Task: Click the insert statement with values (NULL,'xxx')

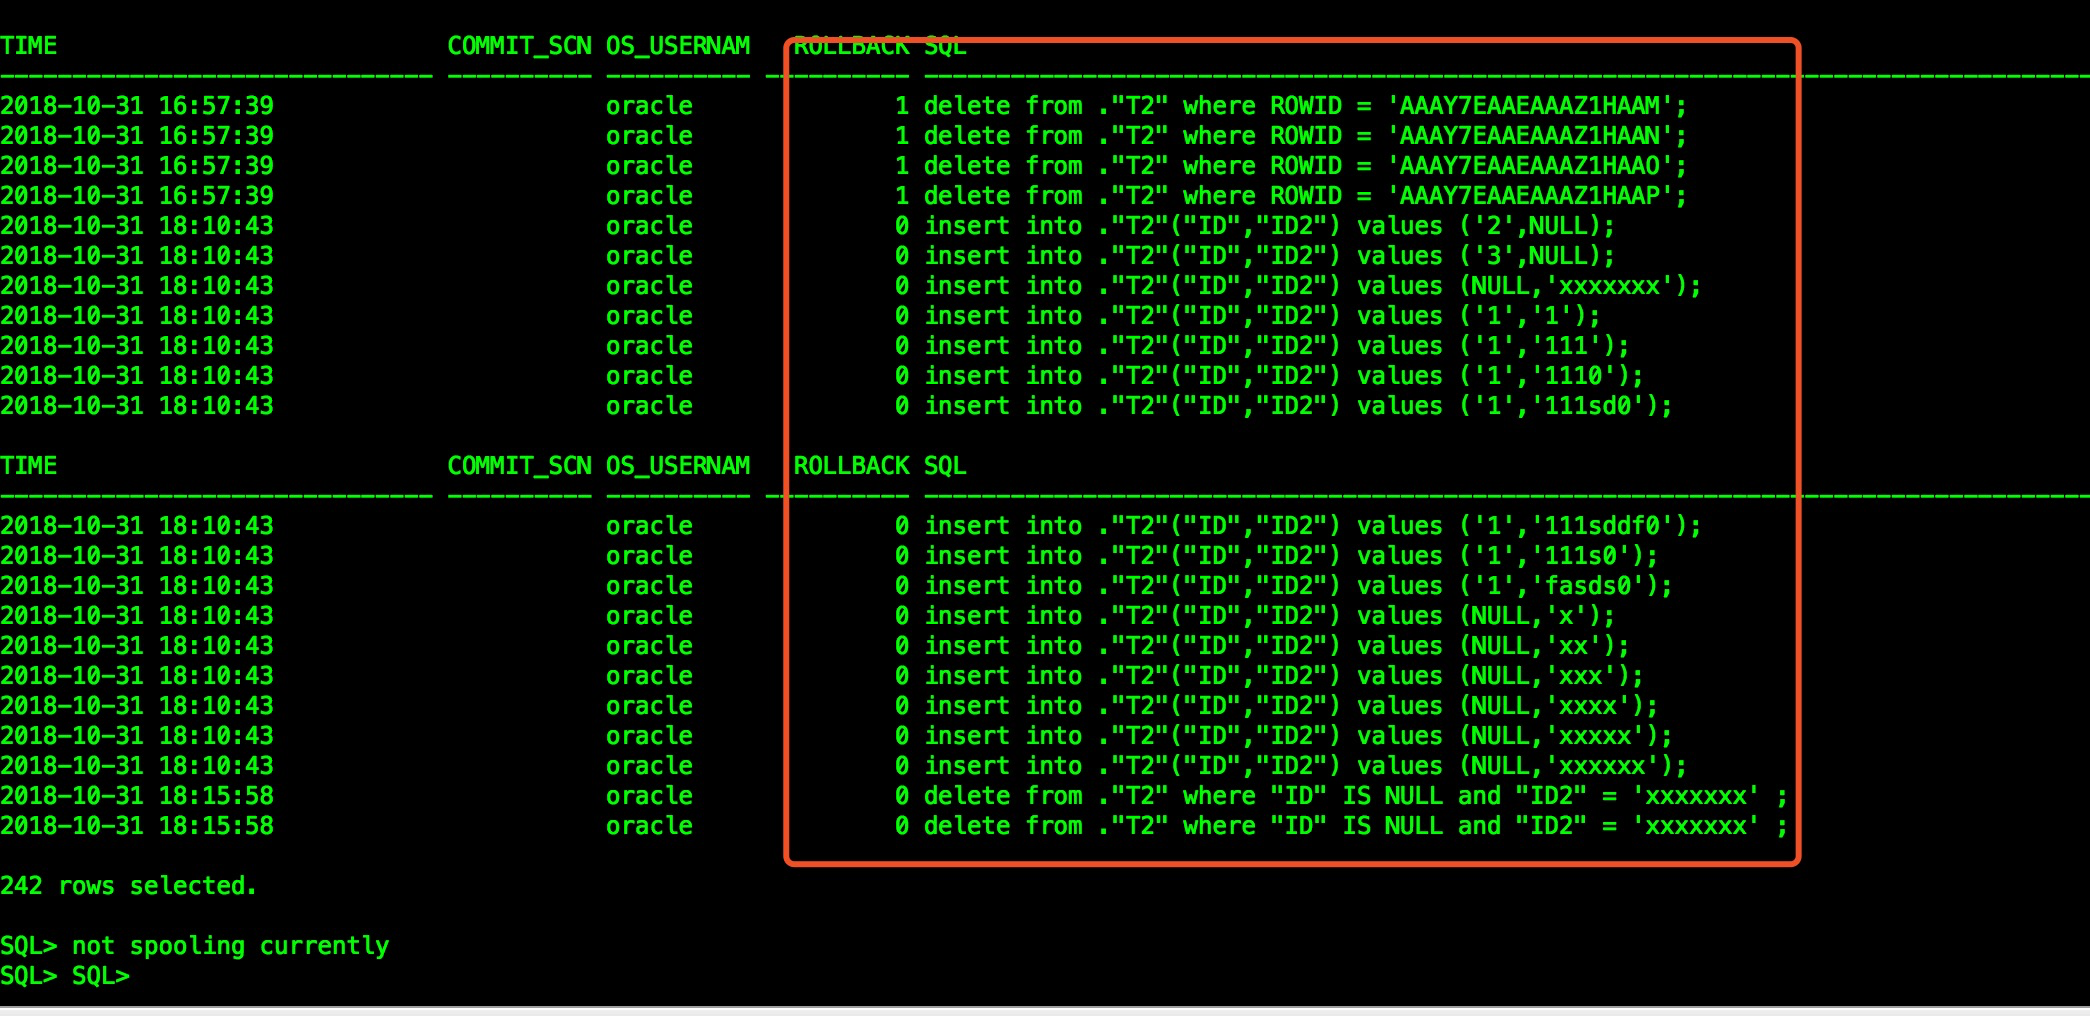Action: click(x=1283, y=676)
